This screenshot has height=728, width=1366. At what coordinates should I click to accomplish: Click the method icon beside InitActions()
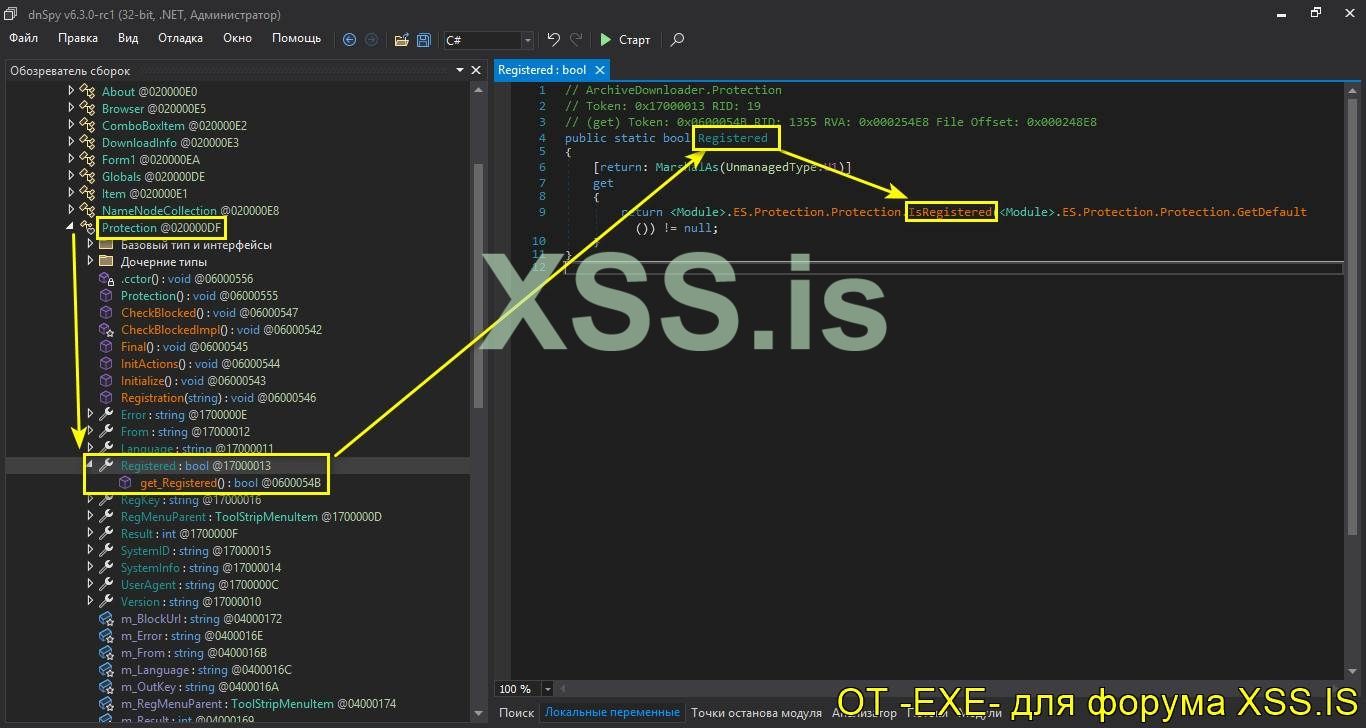click(x=106, y=363)
